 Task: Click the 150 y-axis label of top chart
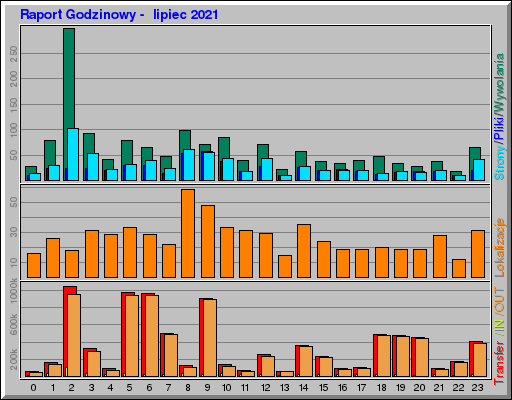[14, 105]
